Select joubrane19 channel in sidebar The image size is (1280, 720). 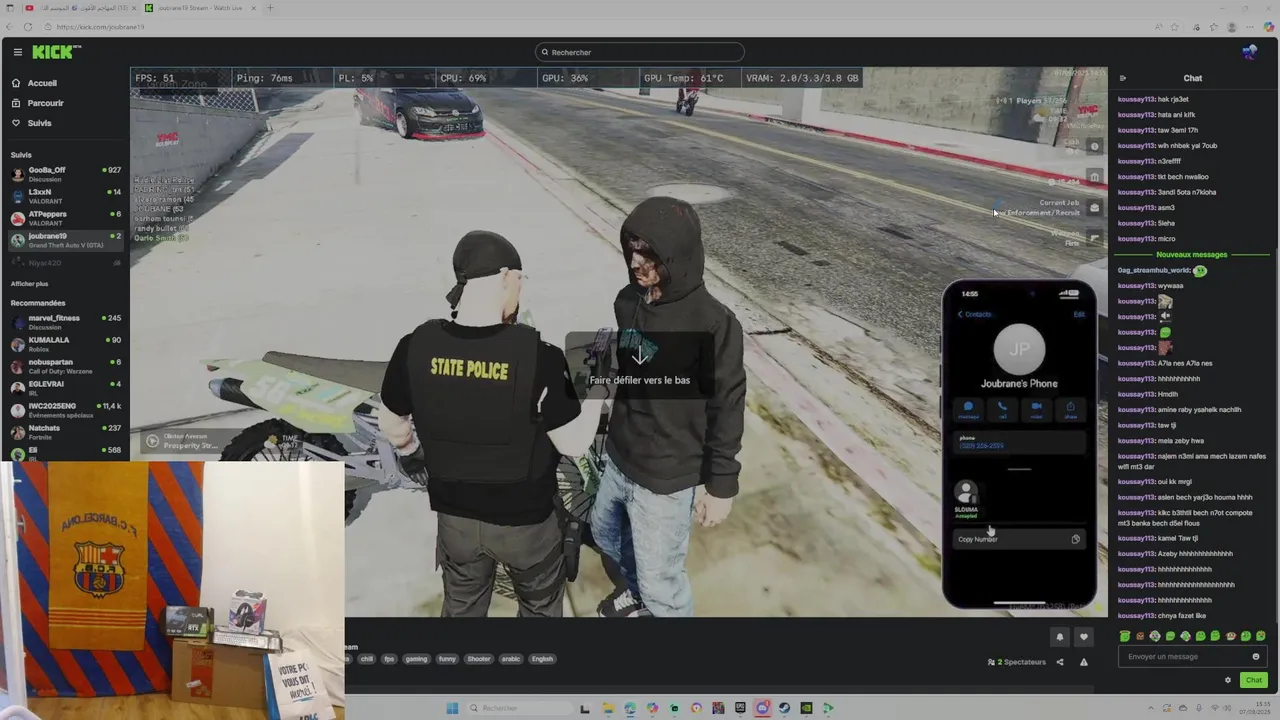click(66, 240)
